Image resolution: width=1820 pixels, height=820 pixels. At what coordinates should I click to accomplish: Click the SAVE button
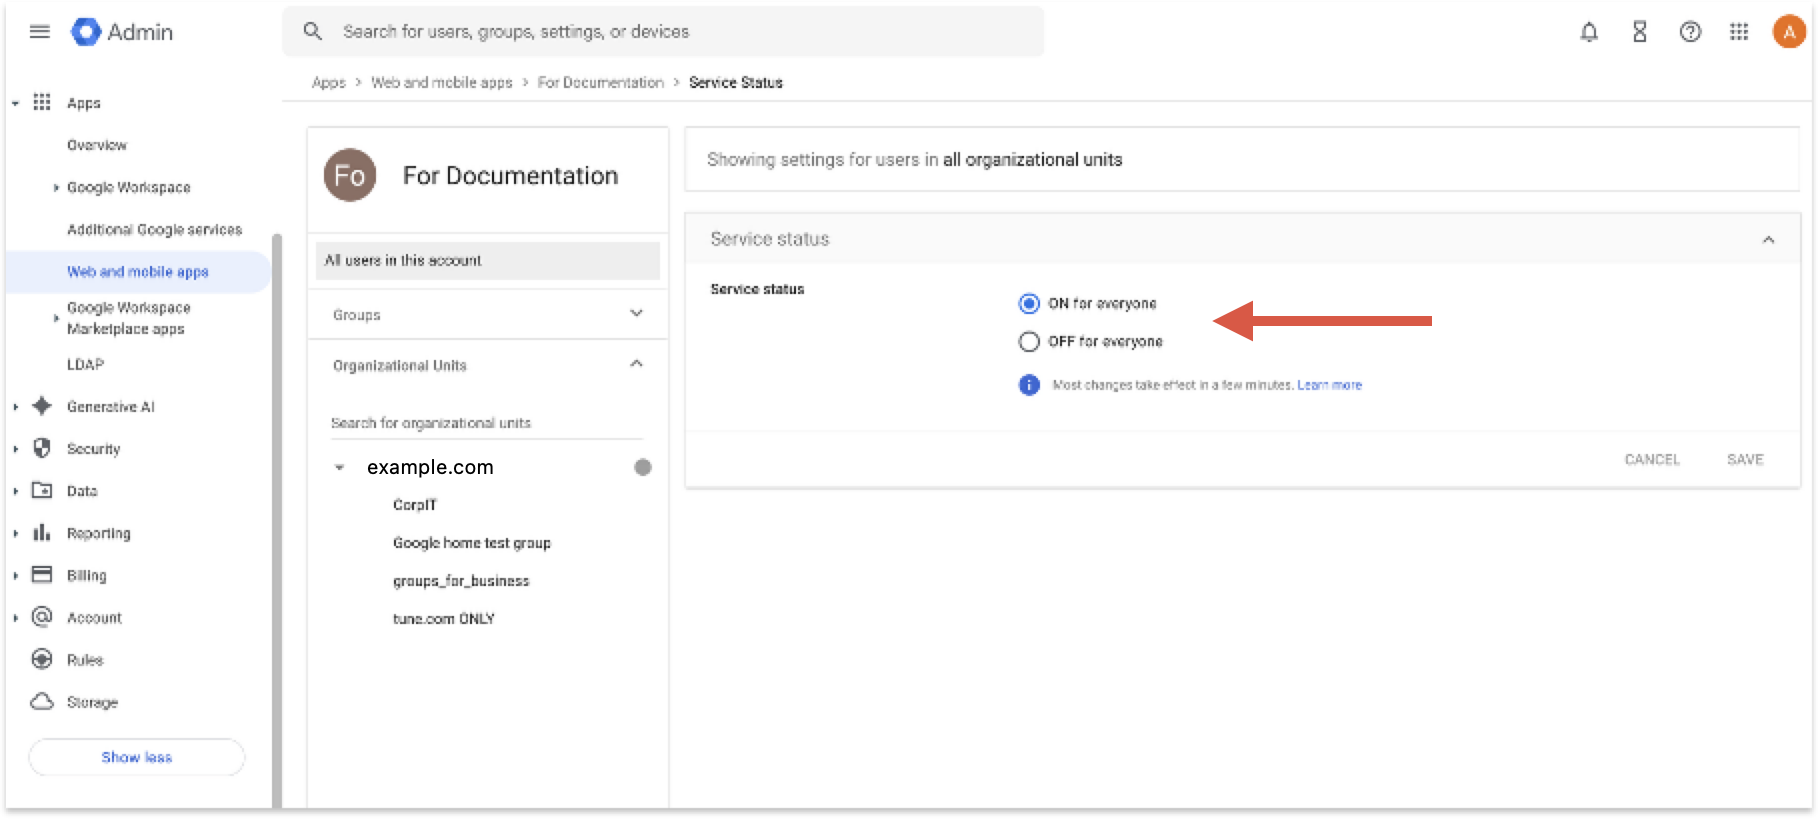coord(1745,459)
